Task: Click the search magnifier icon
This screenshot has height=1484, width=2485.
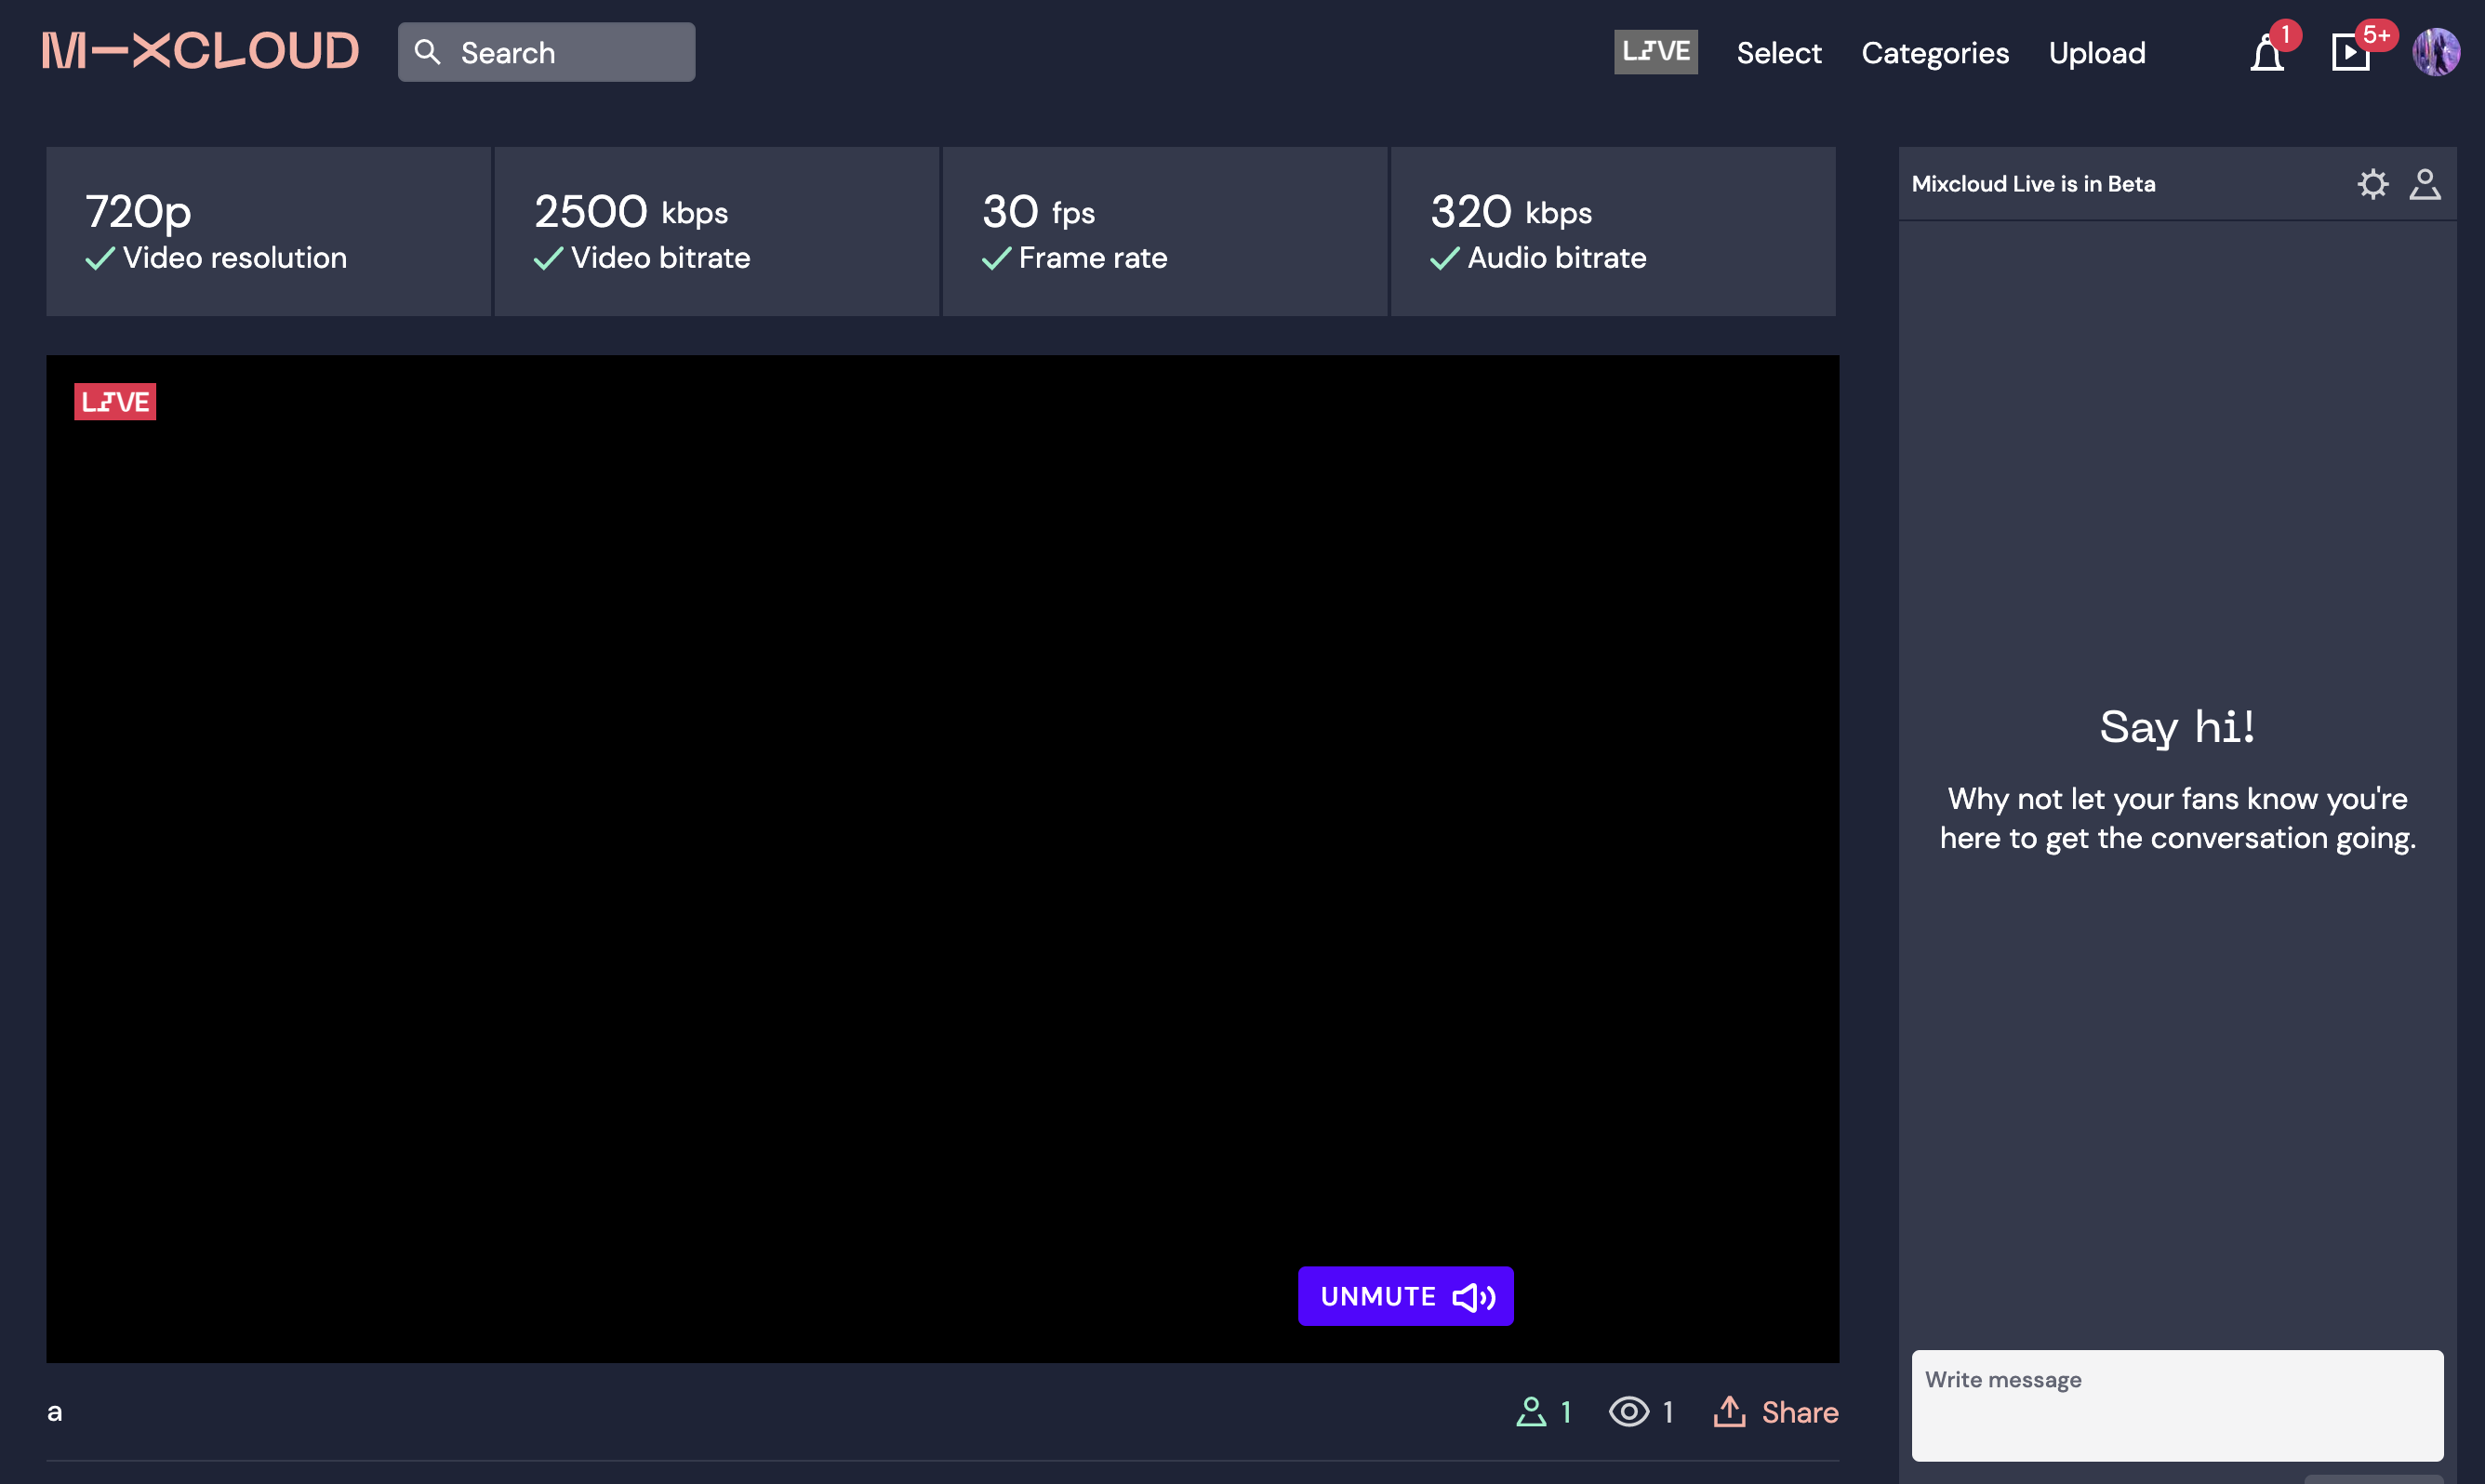Action: click(x=427, y=52)
